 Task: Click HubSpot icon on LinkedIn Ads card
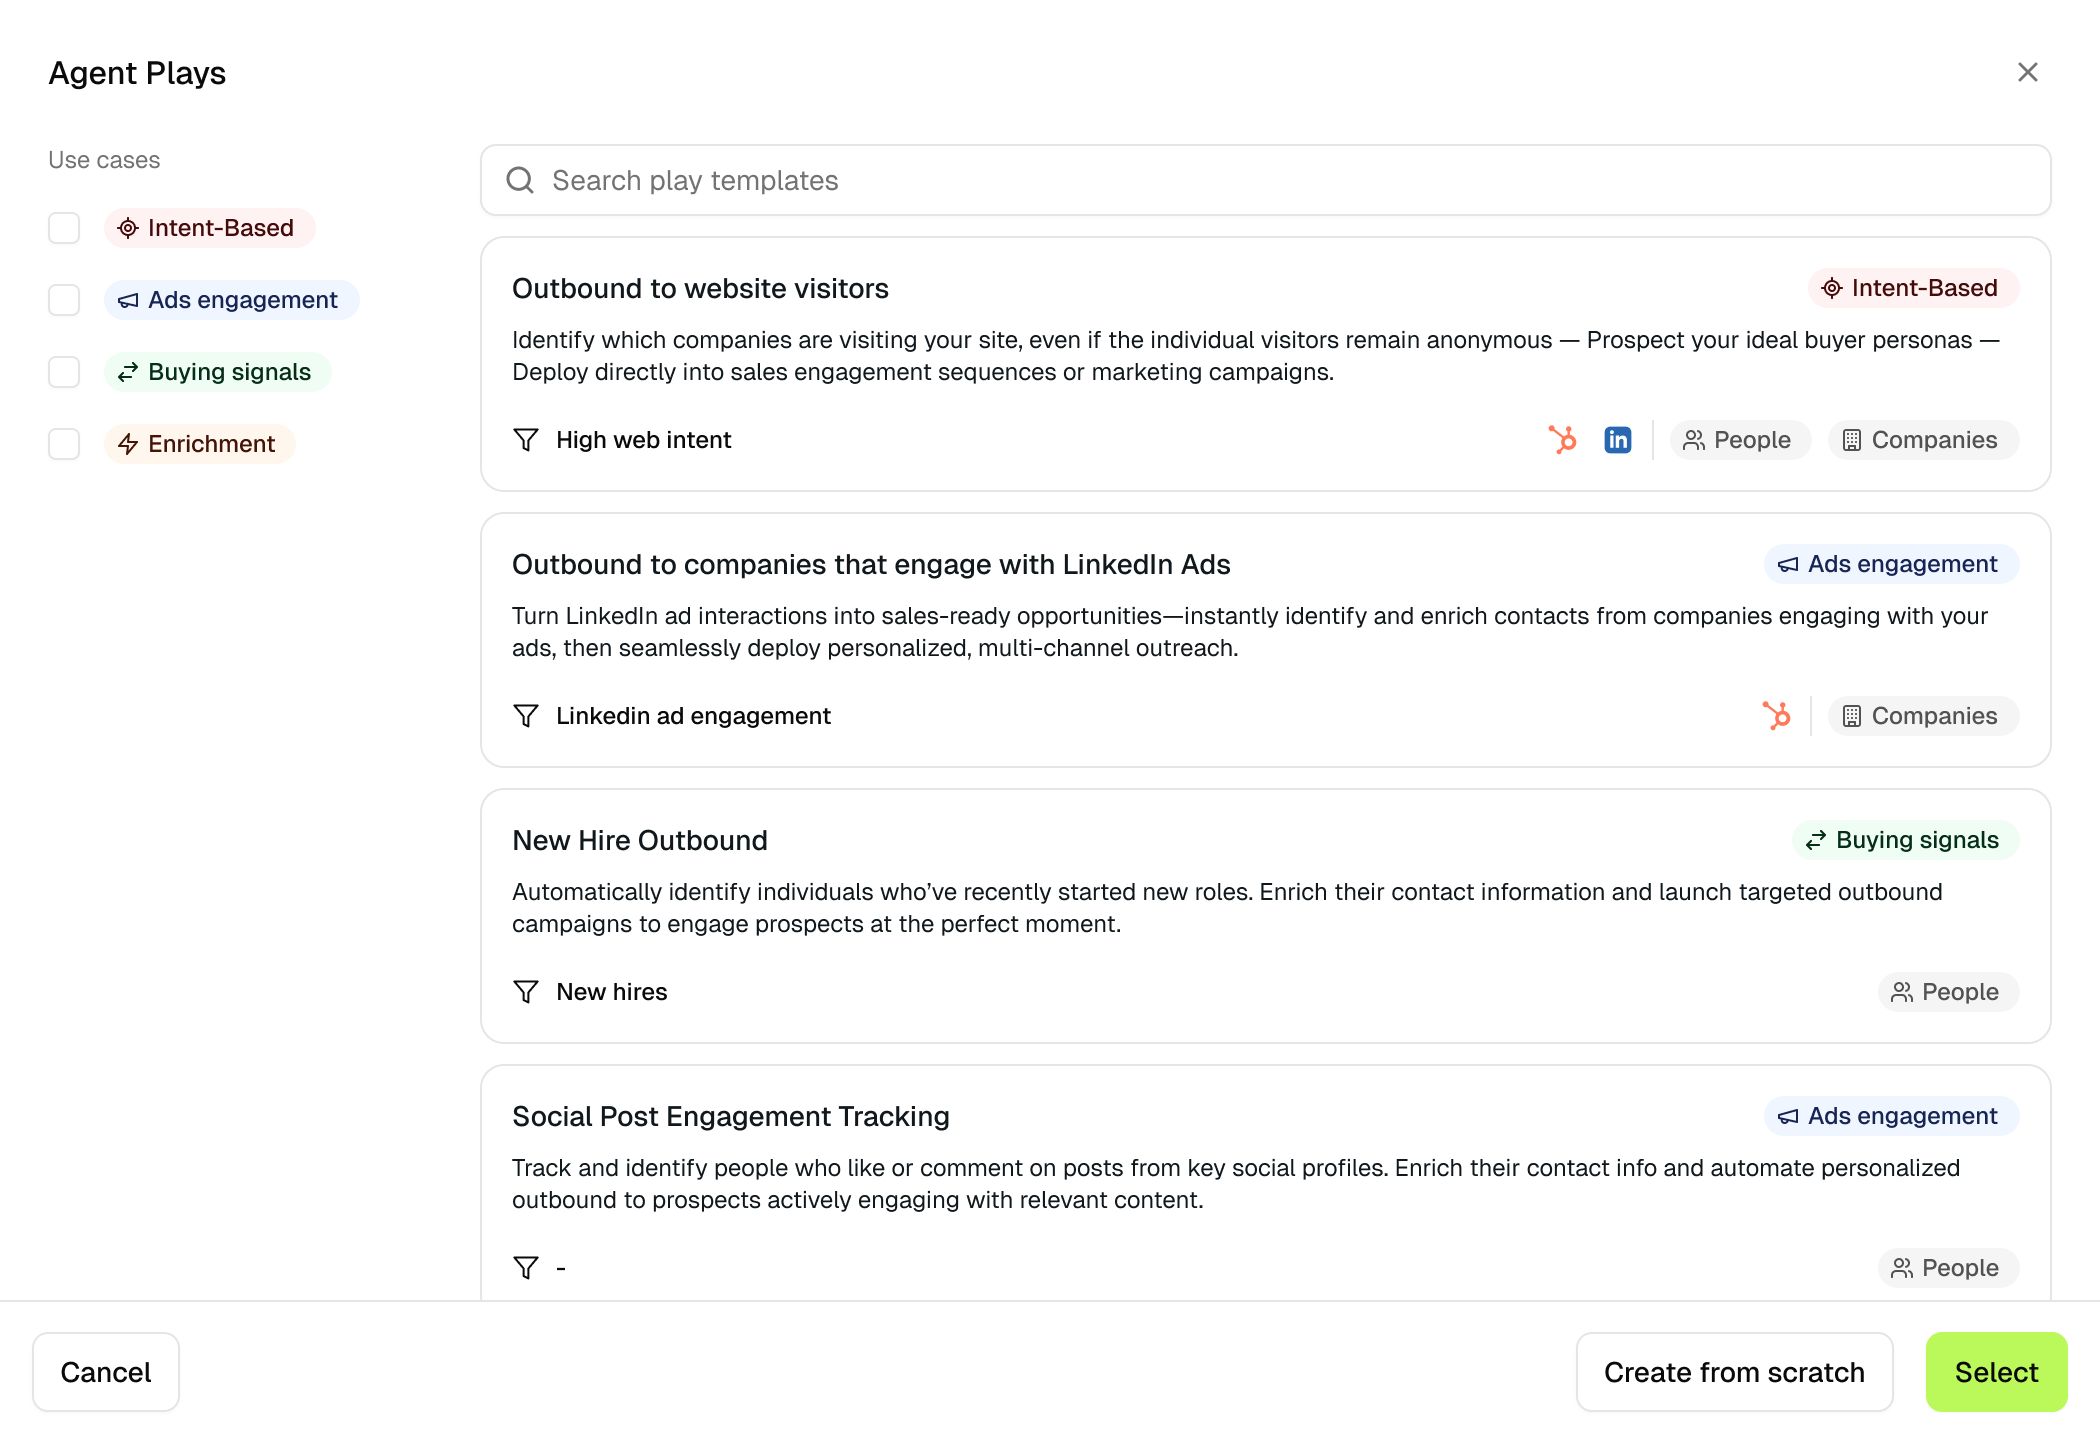[1776, 716]
